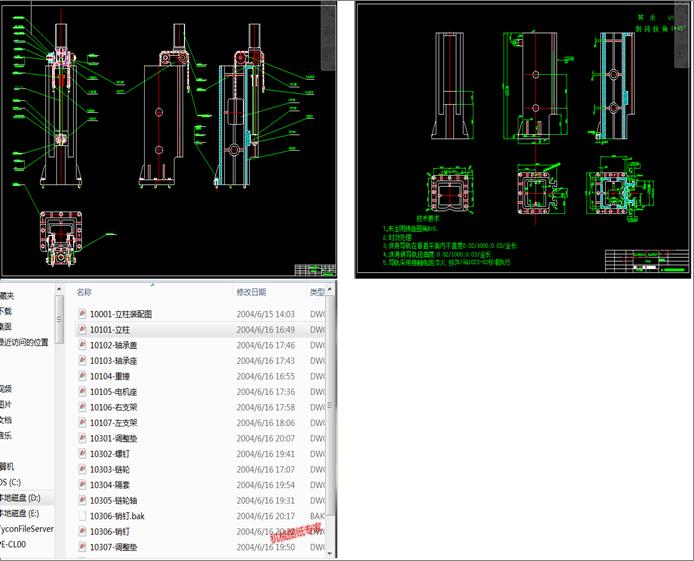Select the 10101-立柱 DWG file

click(x=124, y=329)
